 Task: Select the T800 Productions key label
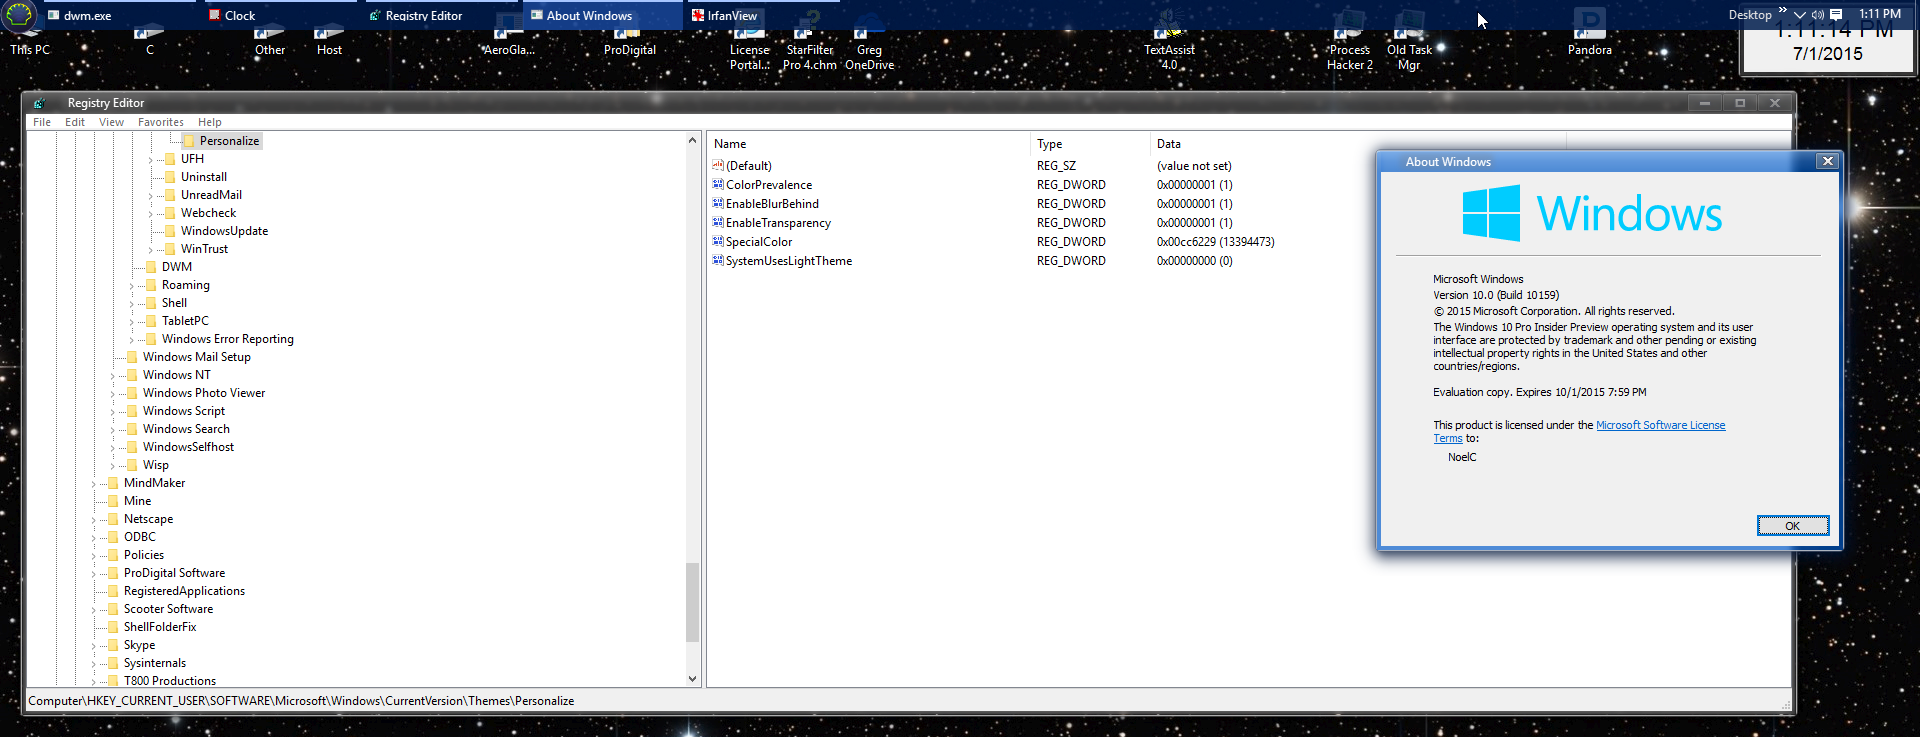(x=170, y=681)
